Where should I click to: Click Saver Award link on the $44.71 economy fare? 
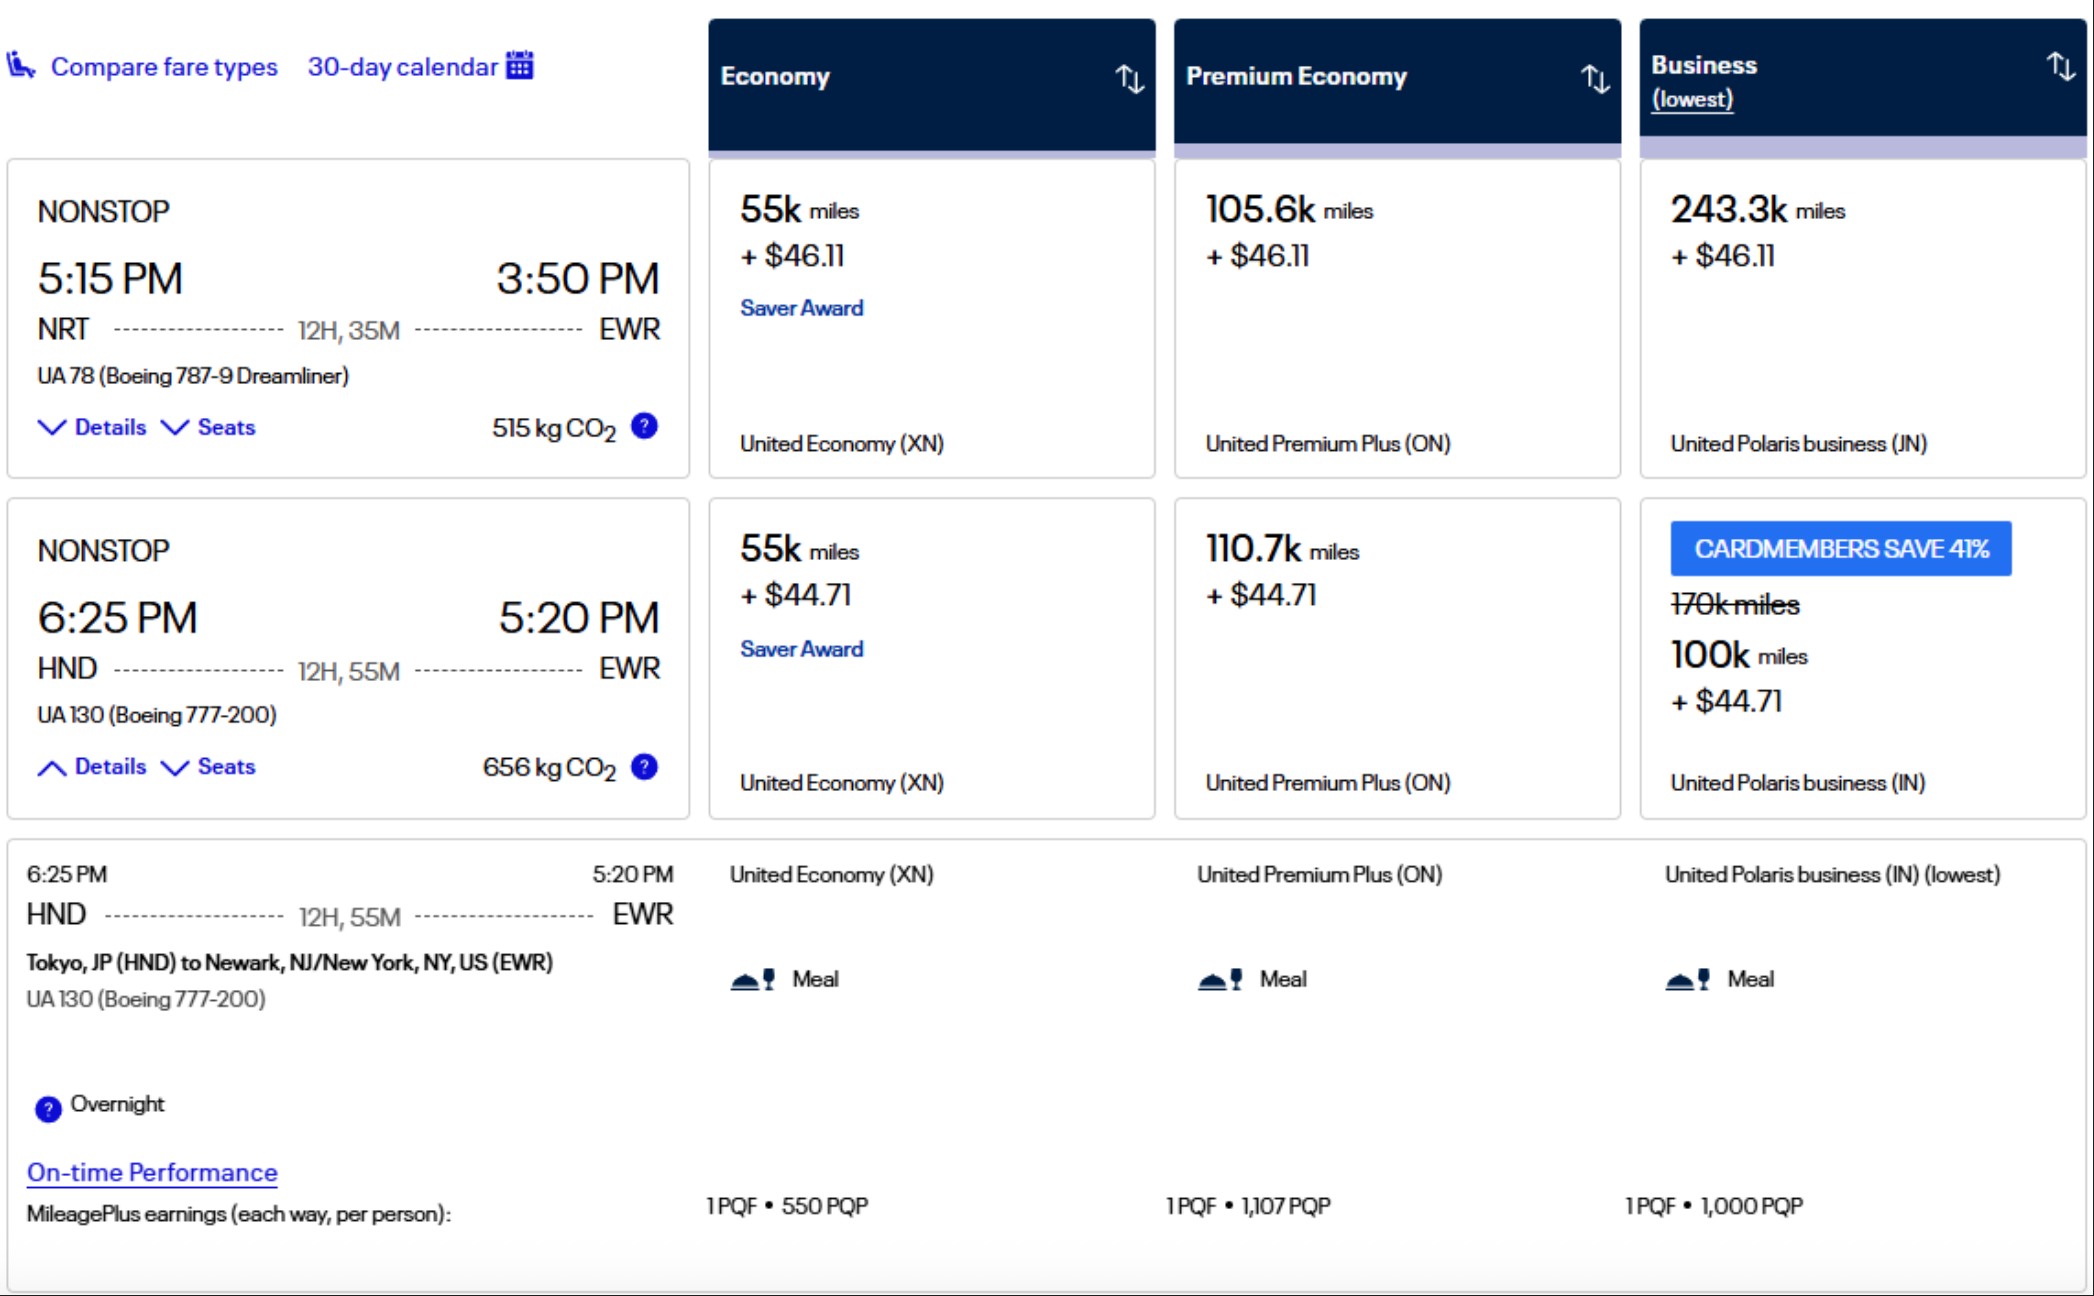point(801,649)
